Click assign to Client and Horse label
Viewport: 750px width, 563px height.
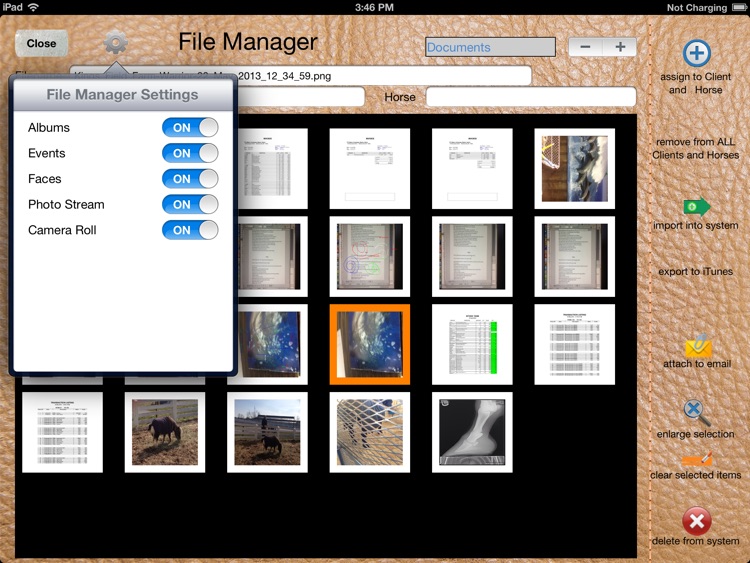pos(695,83)
